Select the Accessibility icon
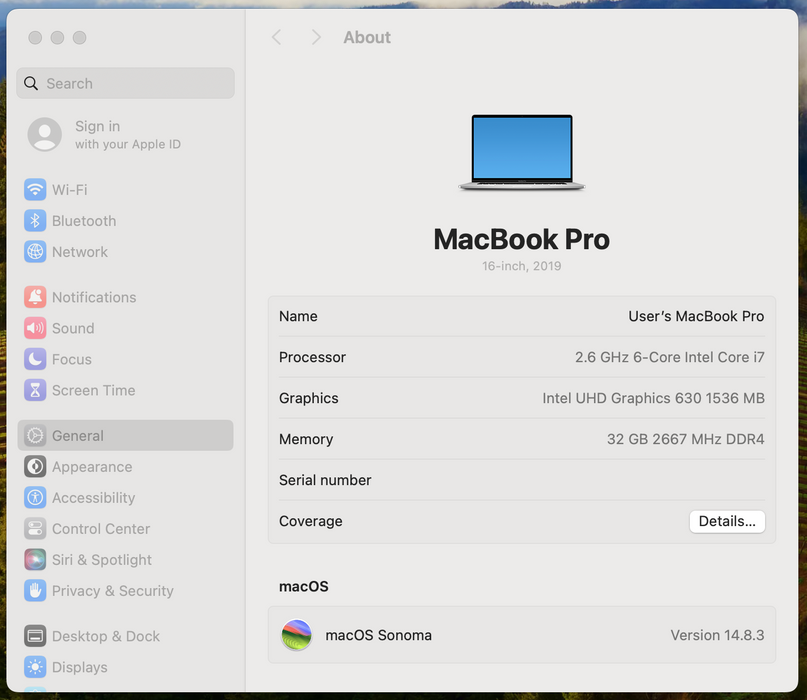 pos(35,498)
